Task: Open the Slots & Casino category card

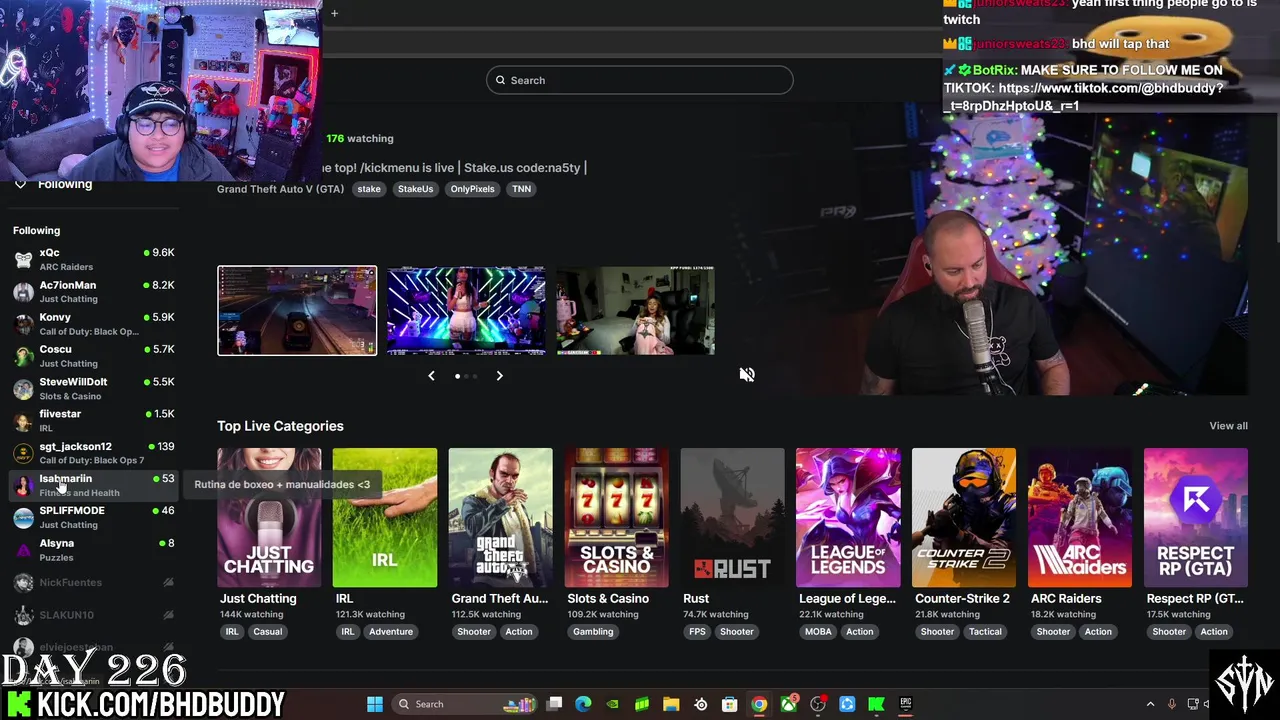Action: [x=616, y=517]
